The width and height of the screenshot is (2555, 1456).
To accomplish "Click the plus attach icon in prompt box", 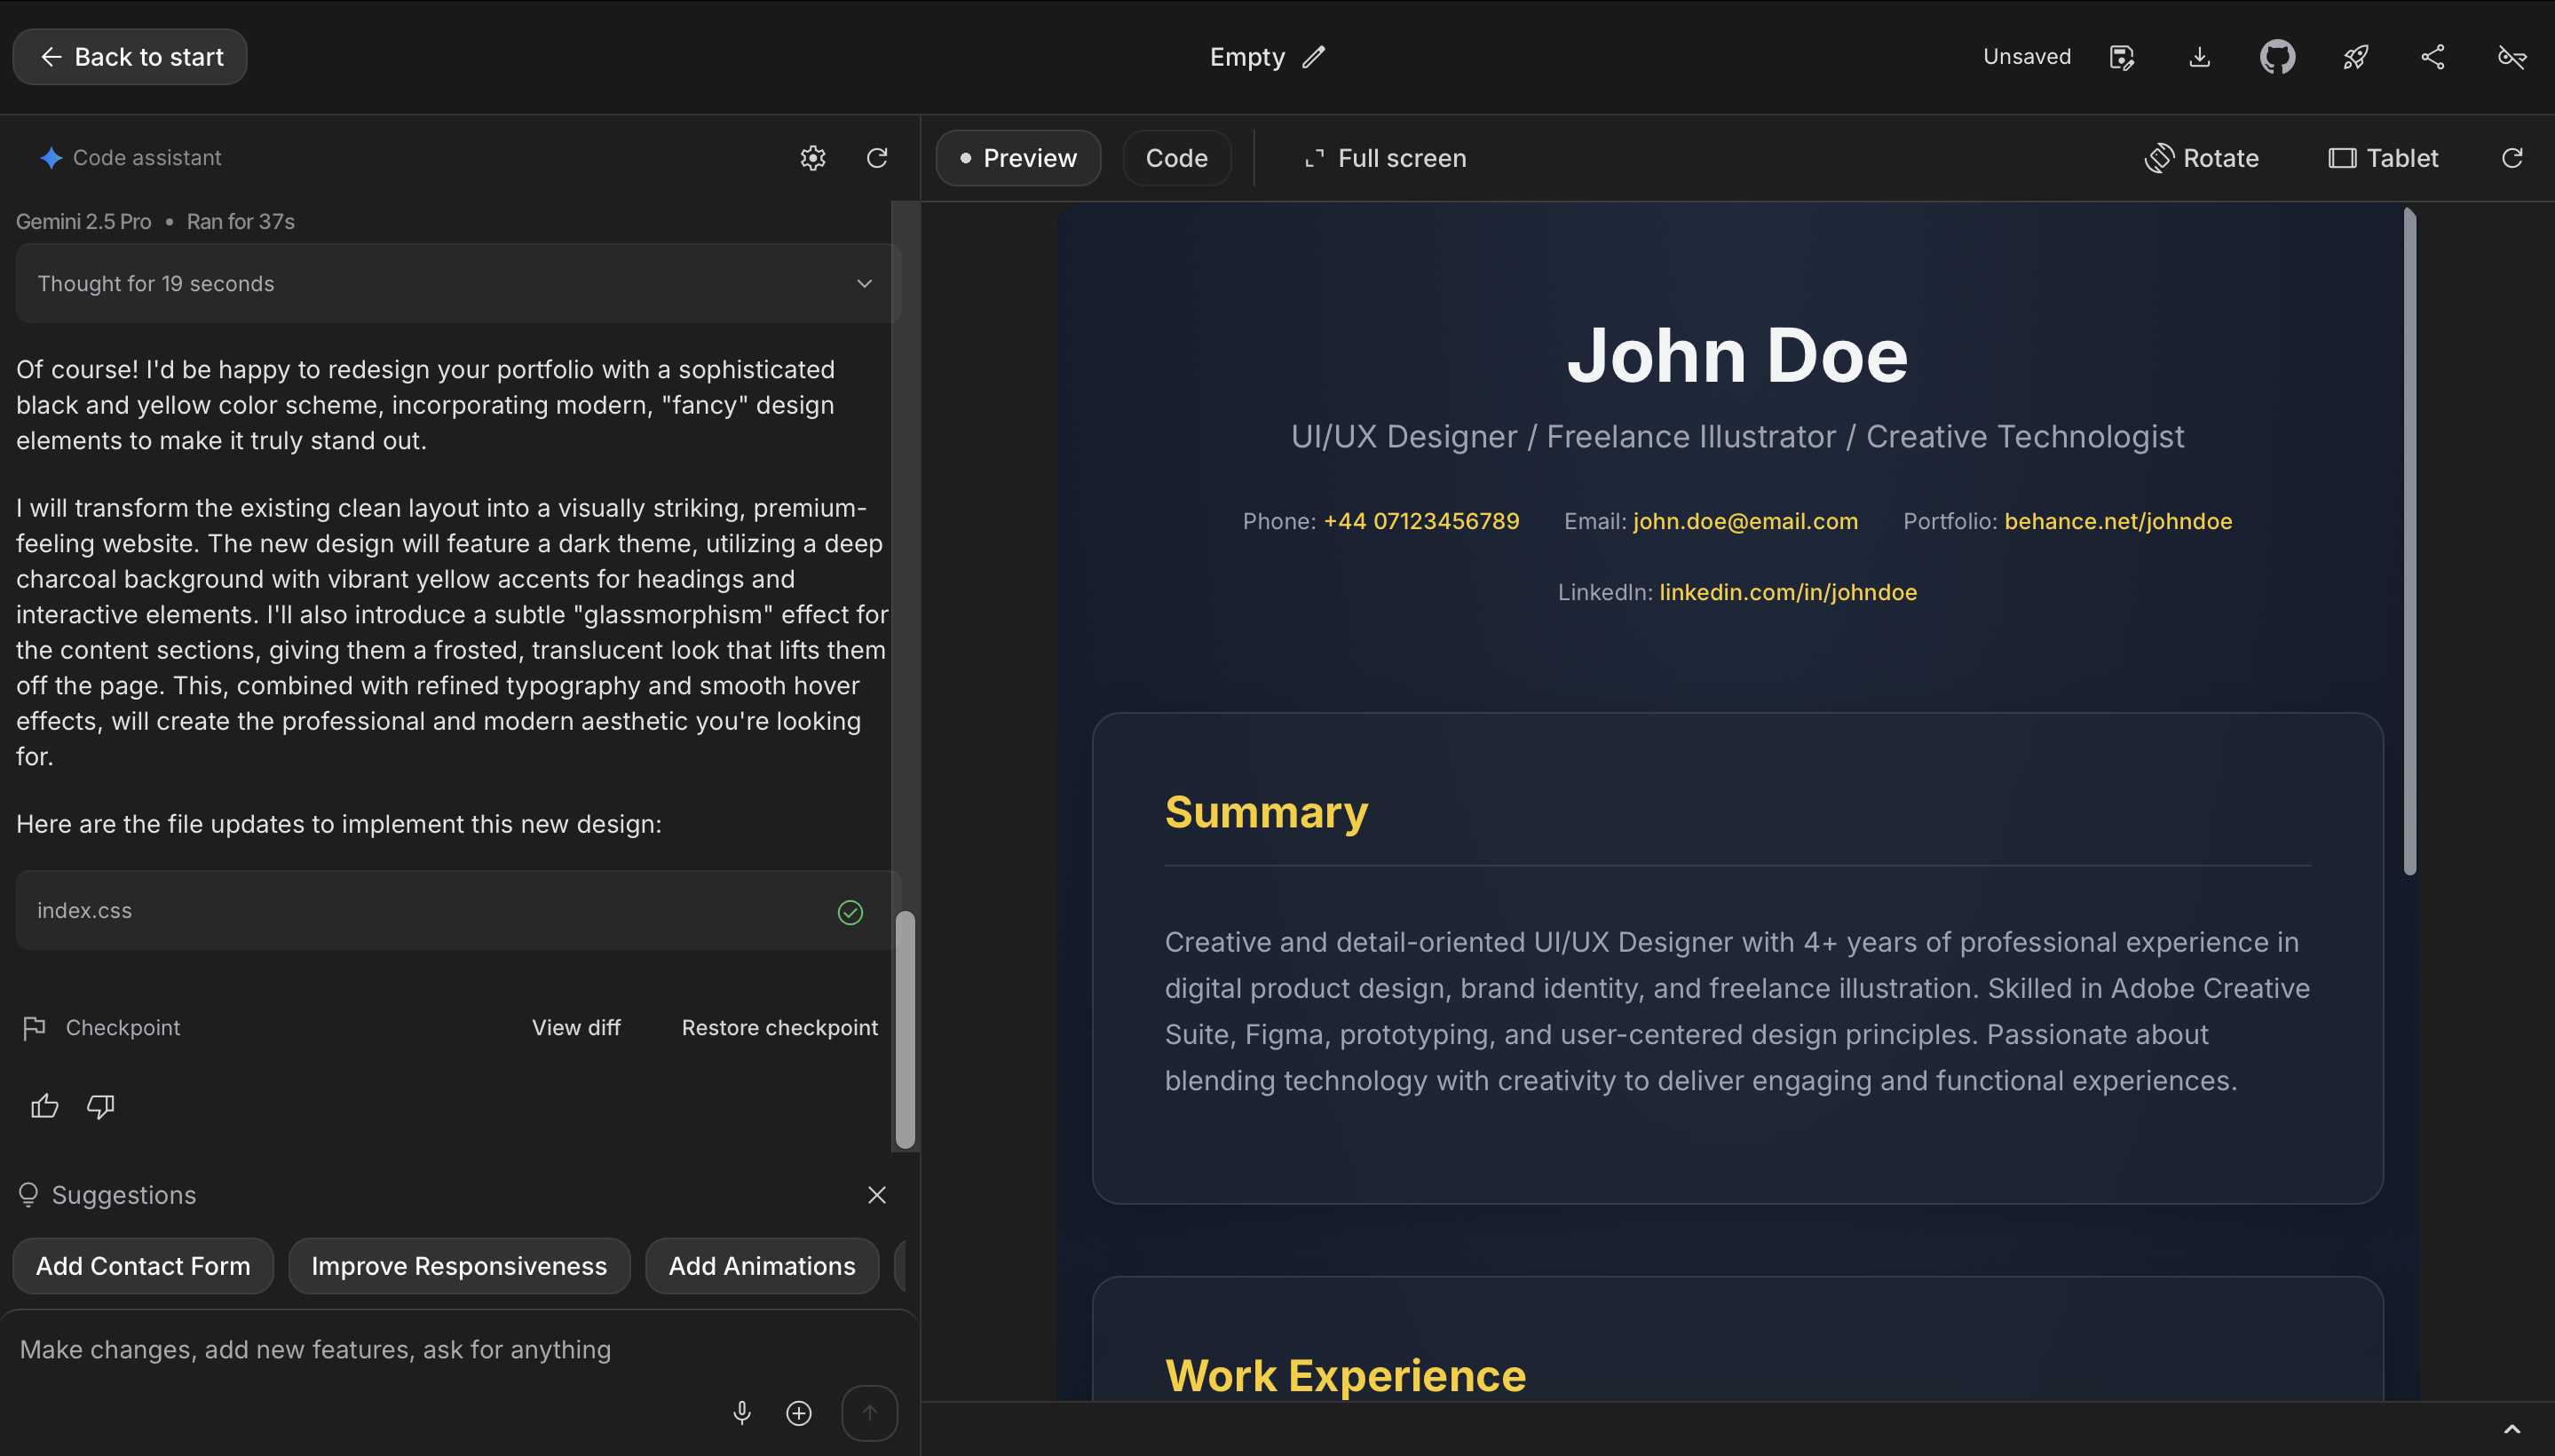I will [x=799, y=1412].
